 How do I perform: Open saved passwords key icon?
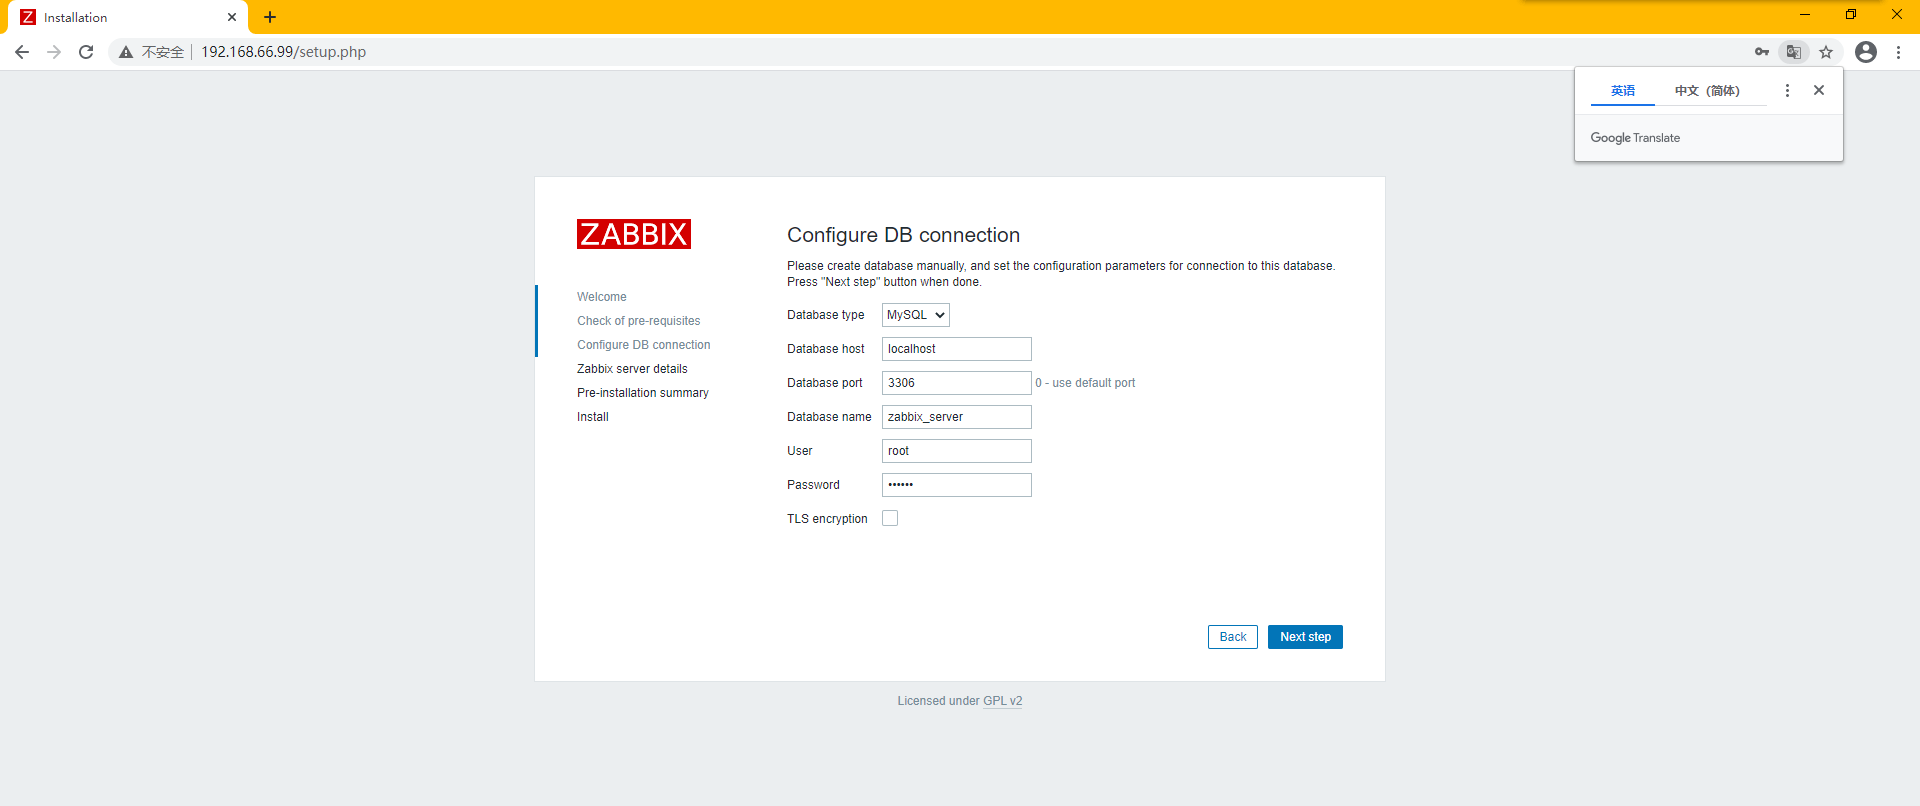(1762, 52)
